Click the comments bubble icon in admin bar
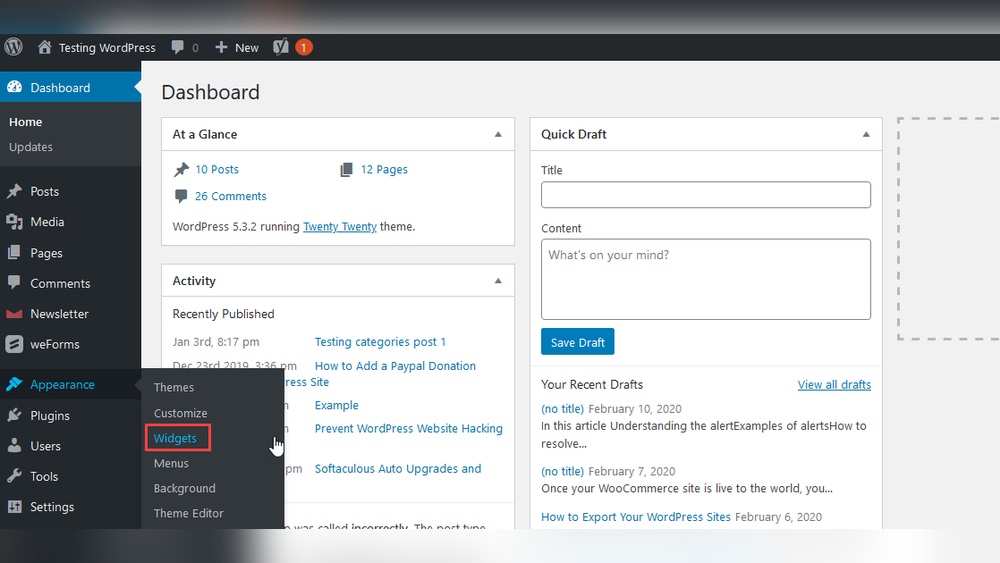 tap(177, 47)
